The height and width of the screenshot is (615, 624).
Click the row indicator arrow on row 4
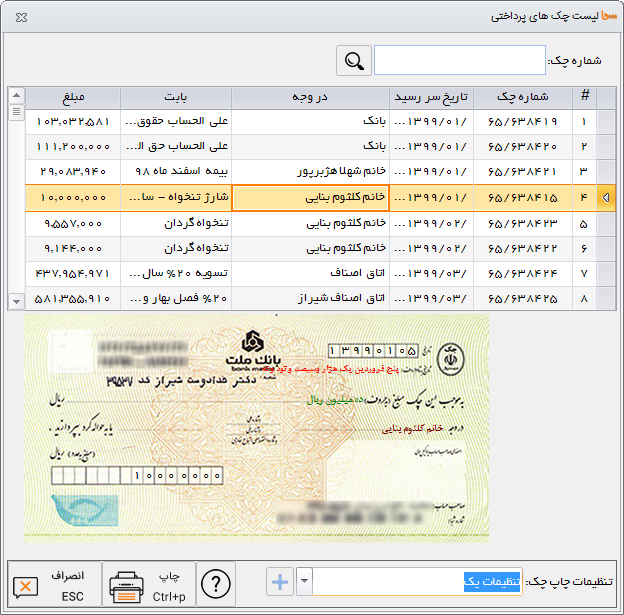(606, 198)
